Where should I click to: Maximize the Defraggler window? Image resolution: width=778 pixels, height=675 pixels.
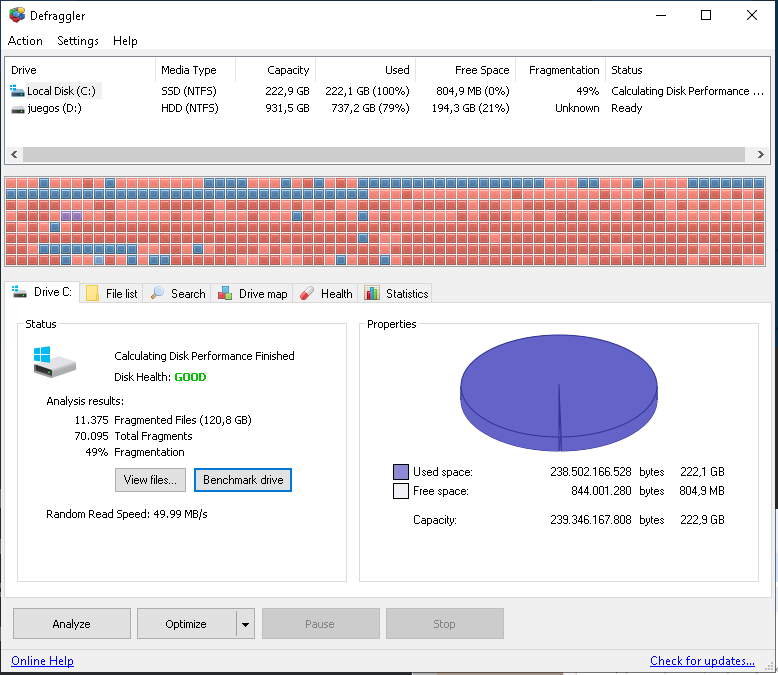pos(706,15)
